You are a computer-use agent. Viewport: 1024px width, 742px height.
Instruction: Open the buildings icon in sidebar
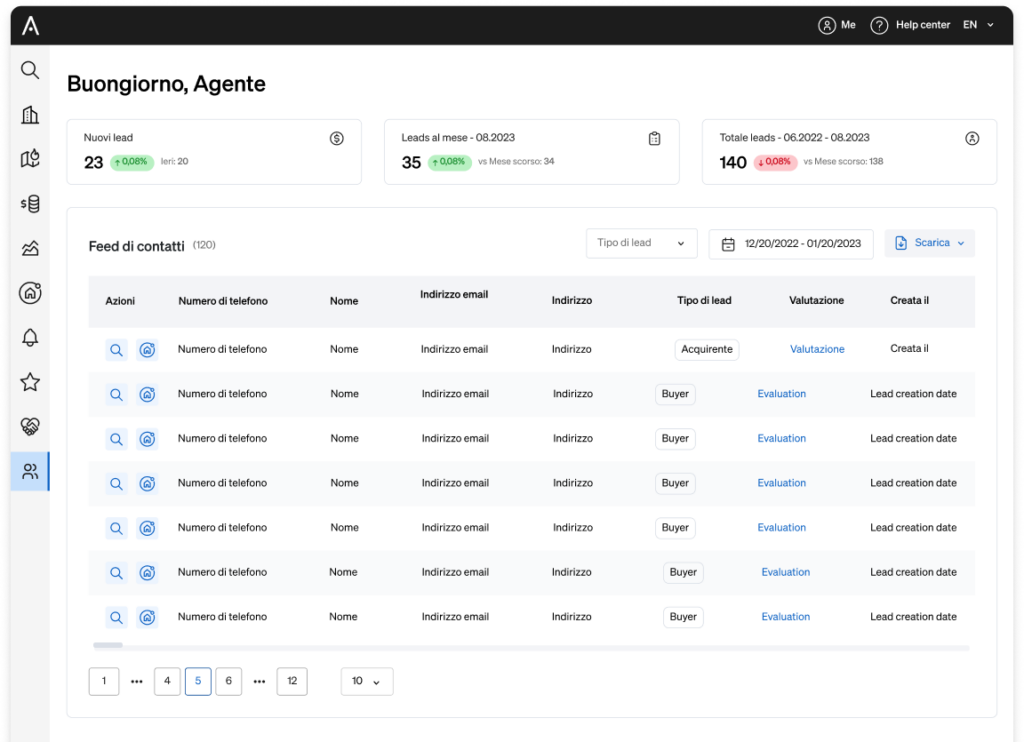click(x=30, y=115)
